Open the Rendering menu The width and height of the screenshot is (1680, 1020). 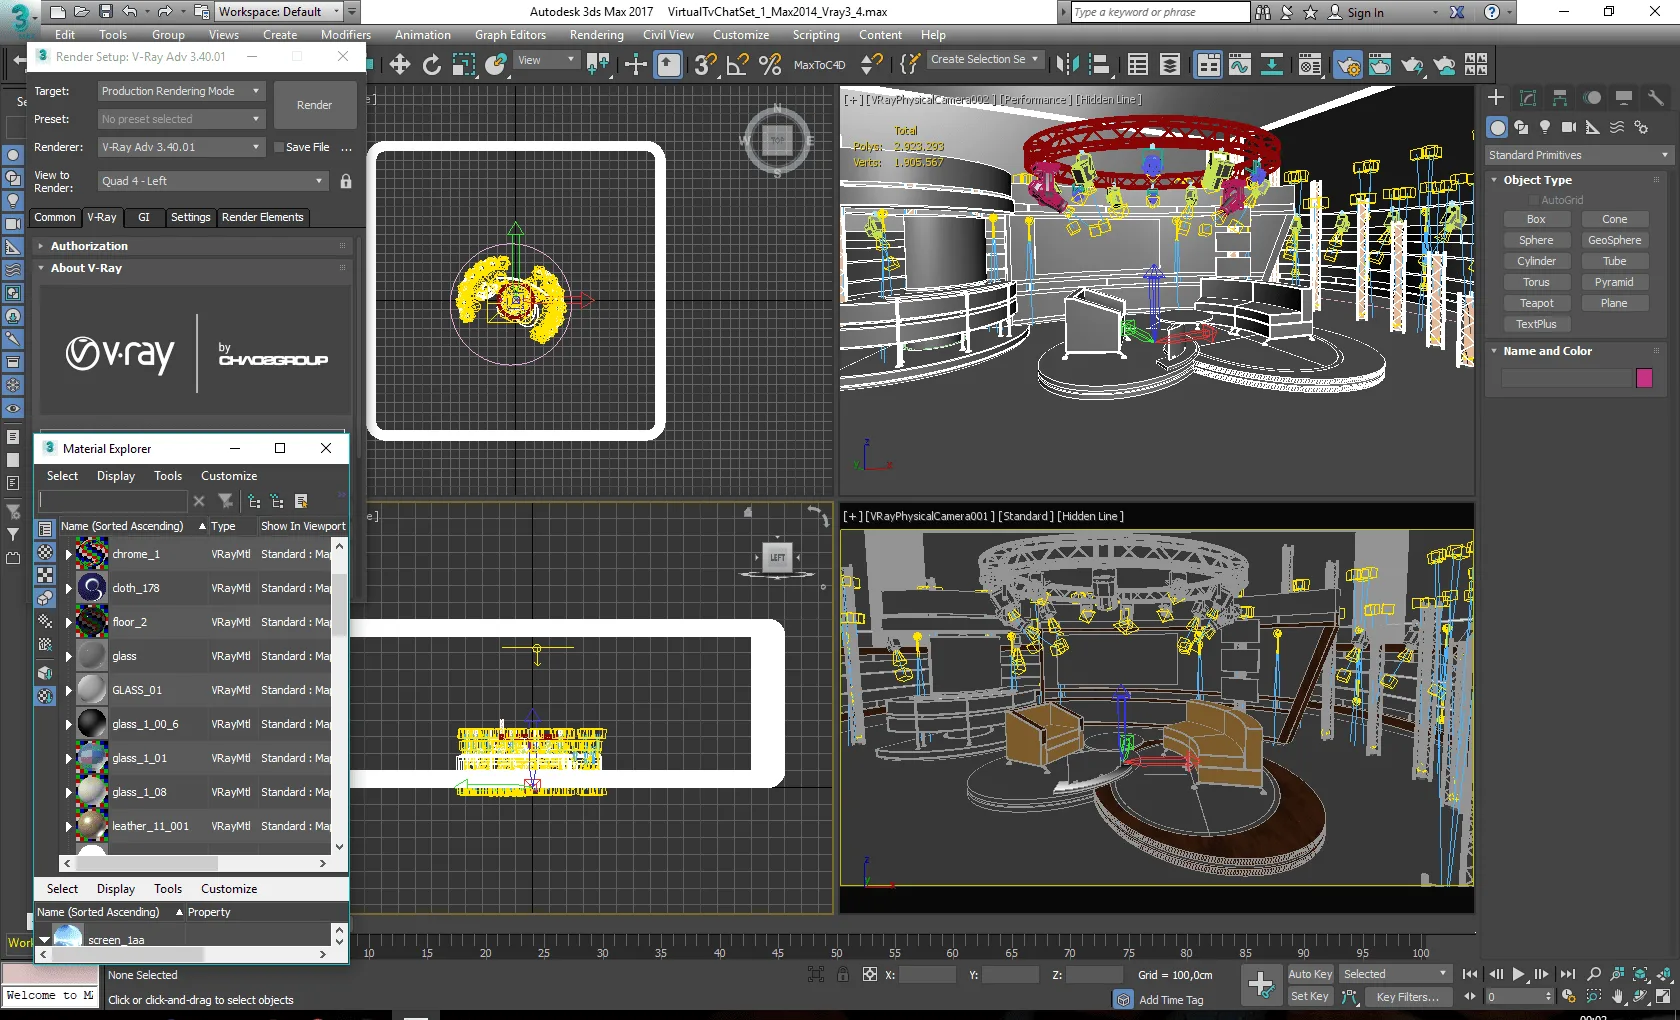tap(596, 35)
